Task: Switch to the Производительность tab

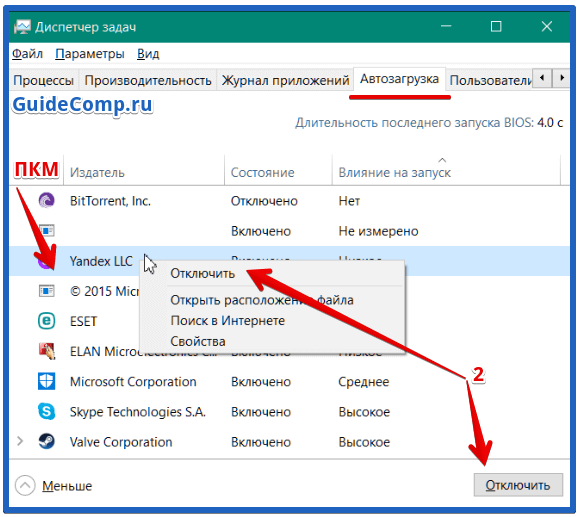Action: [148, 80]
